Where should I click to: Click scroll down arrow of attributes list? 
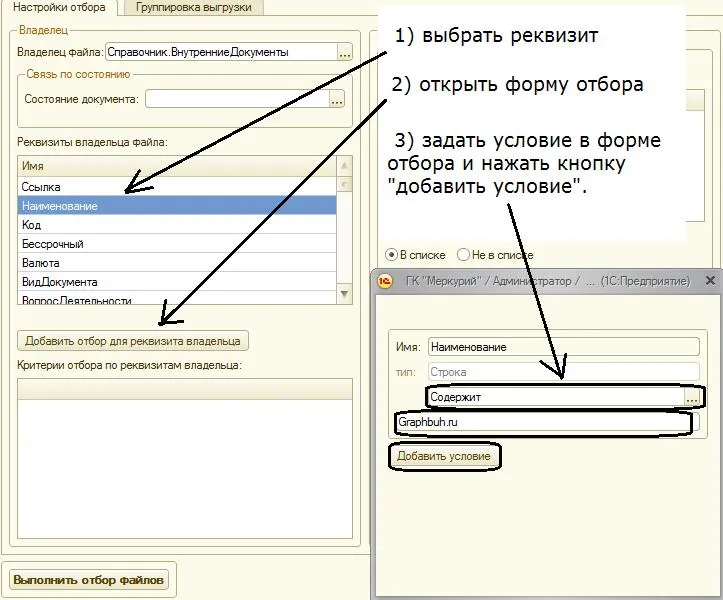pyautogui.click(x=344, y=294)
